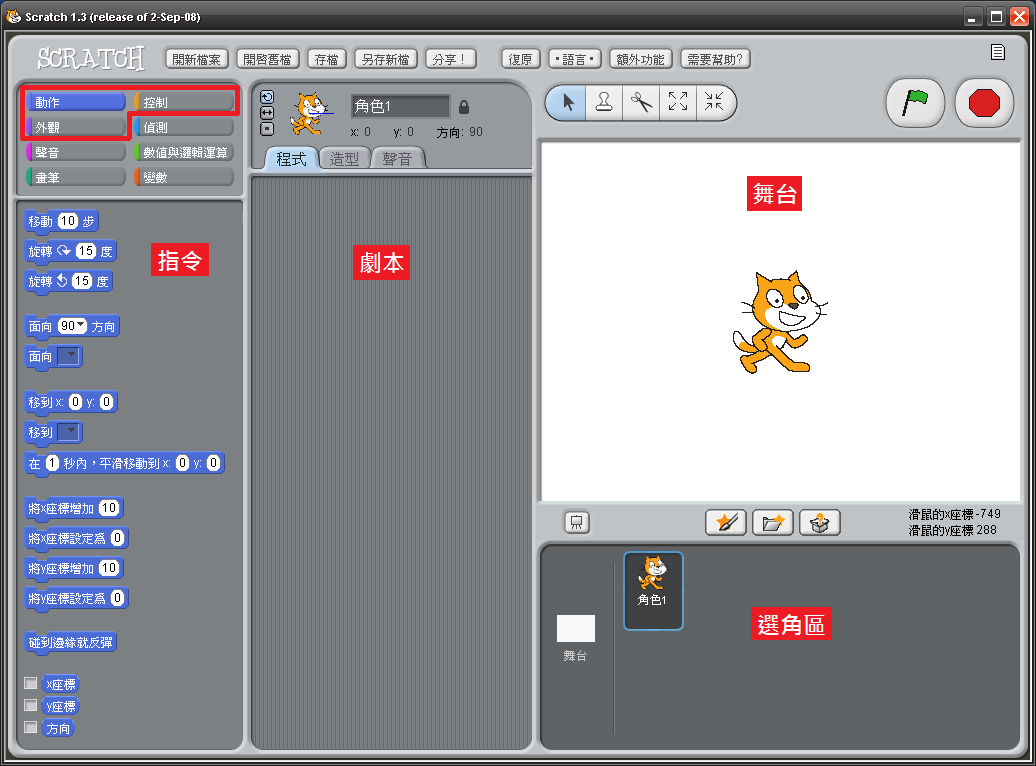The height and width of the screenshot is (766, 1036).
Task: Open the 變數 variables block category
Action: 184,177
